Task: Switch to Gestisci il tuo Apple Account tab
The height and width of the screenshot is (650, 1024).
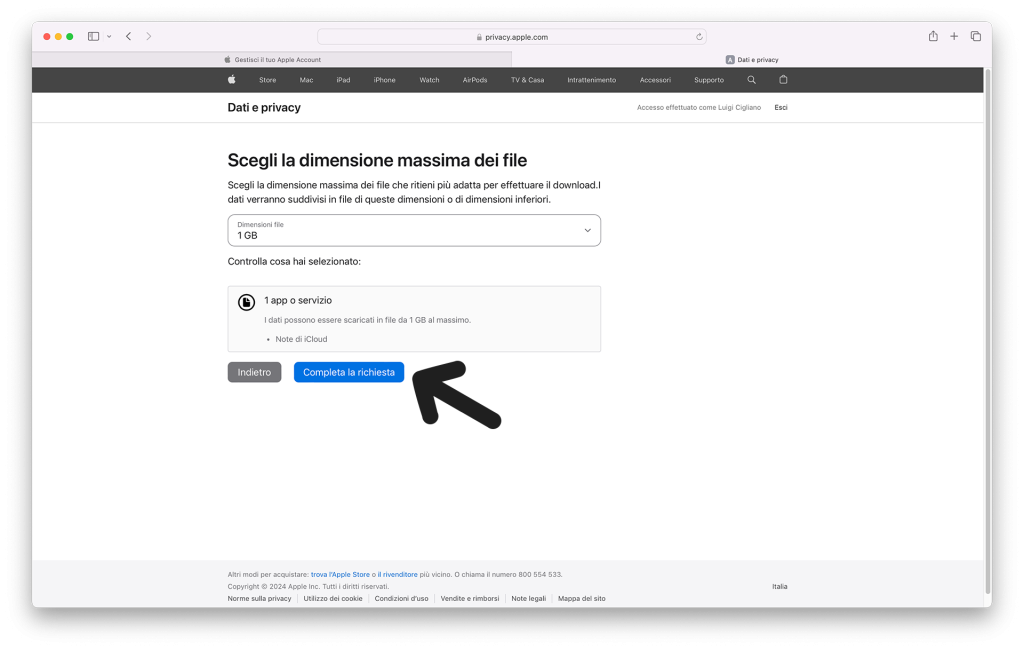Action: 272,59
